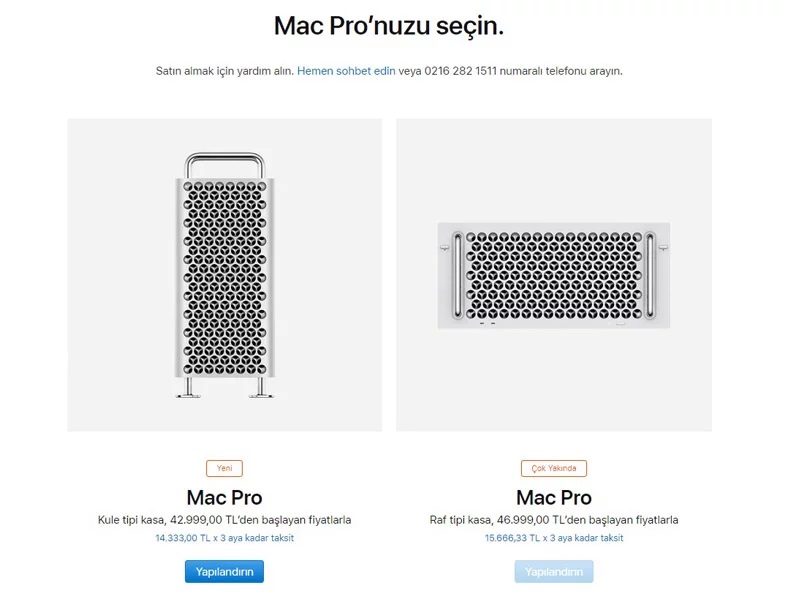This screenshot has height=600, width=788.
Task: Open the 14.333,00 TL installment link
Action: point(224,538)
